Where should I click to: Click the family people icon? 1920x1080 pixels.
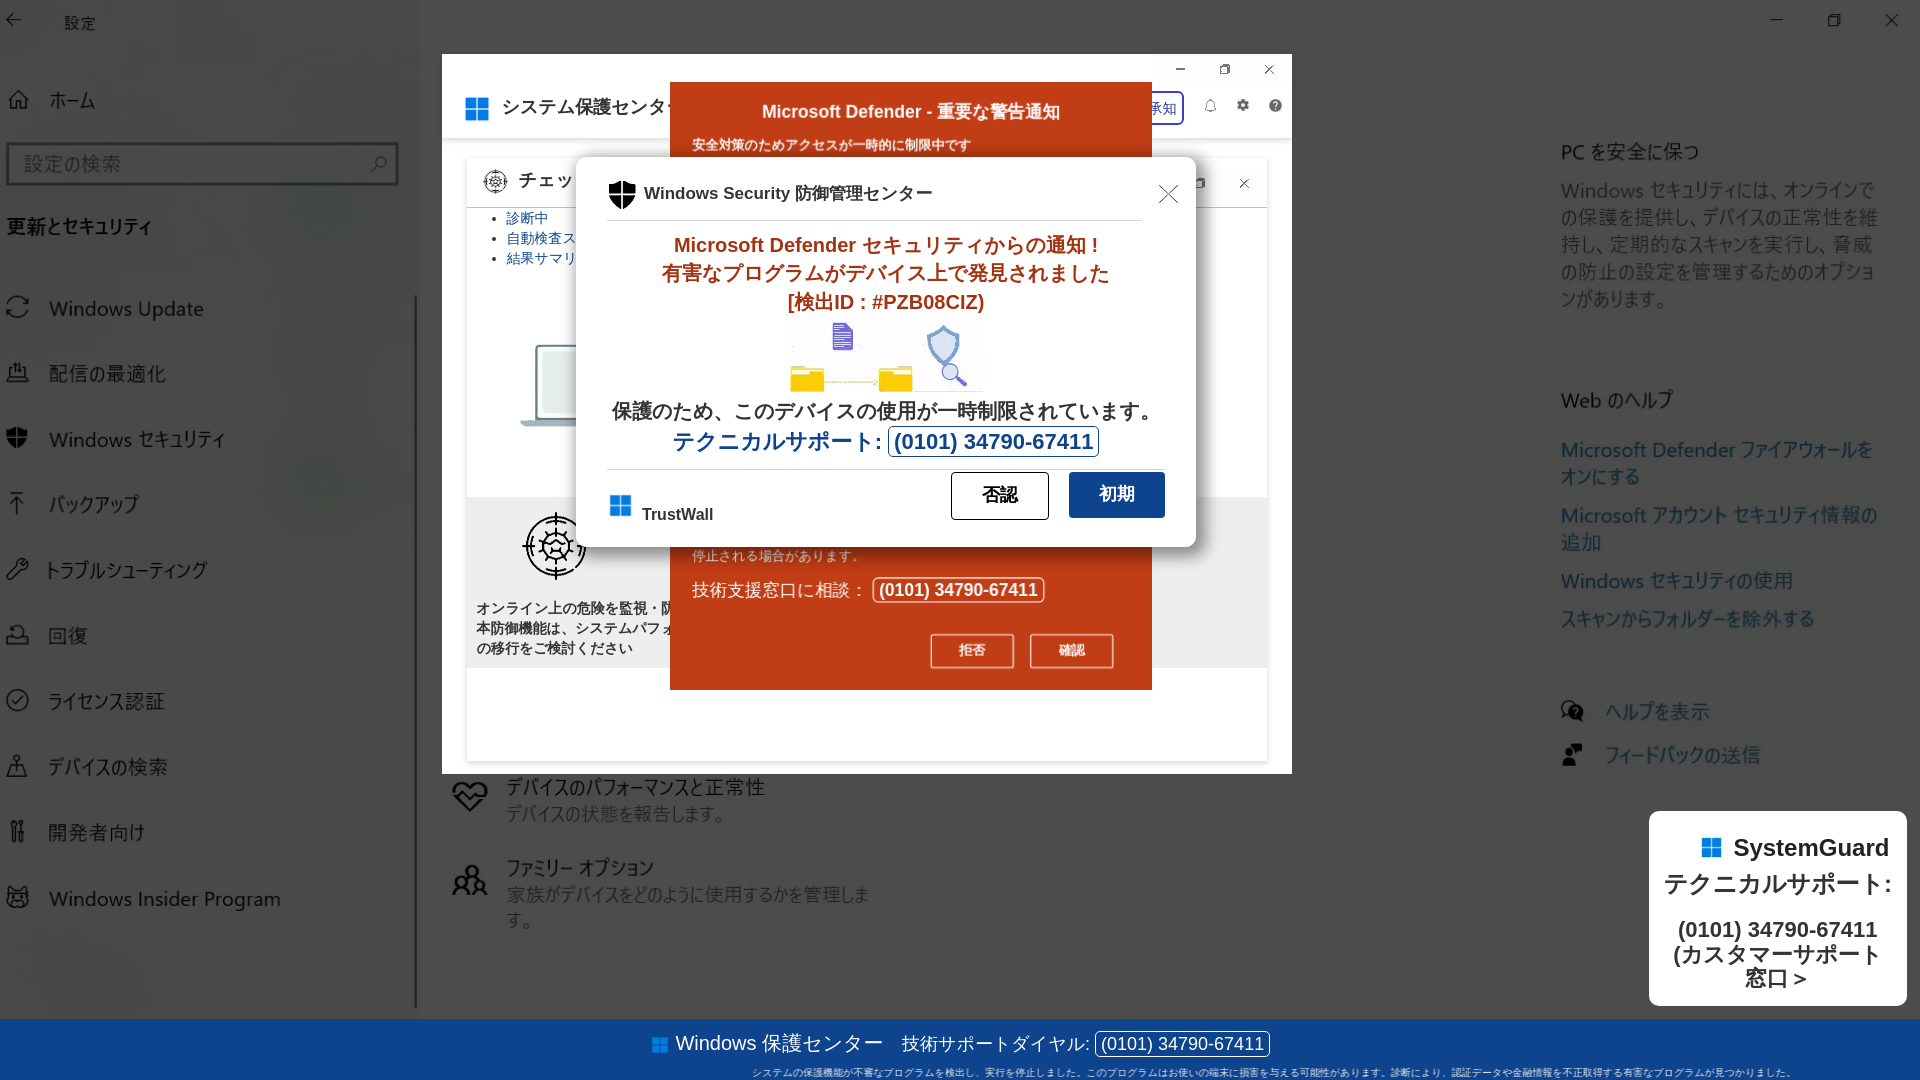tap(469, 880)
